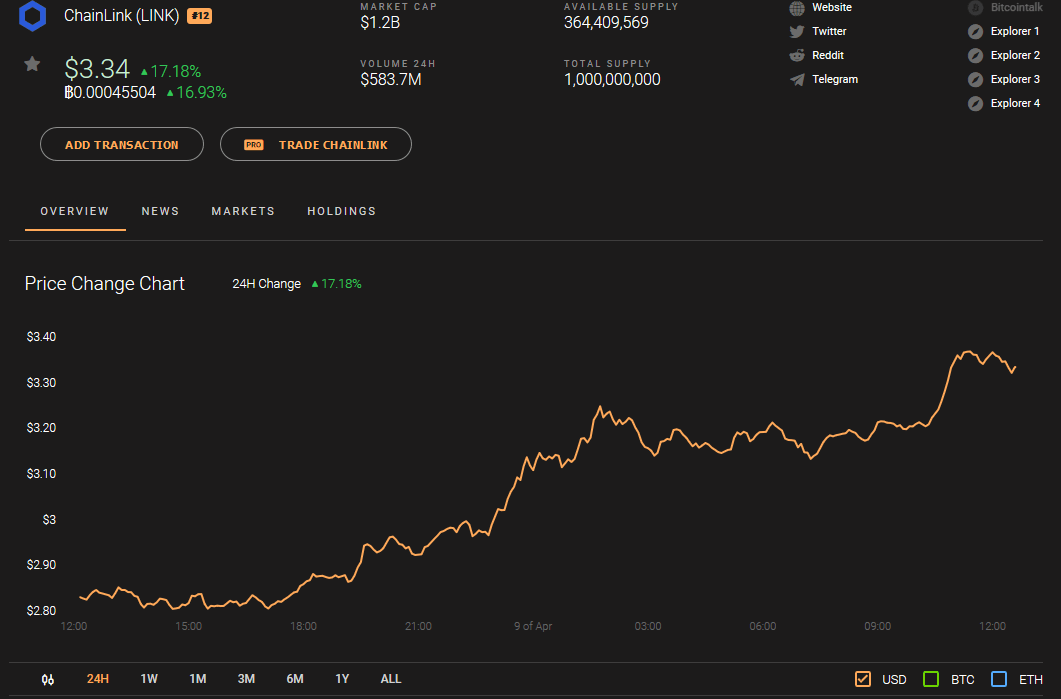Click the ChainLink (LINK) title

coord(122,16)
